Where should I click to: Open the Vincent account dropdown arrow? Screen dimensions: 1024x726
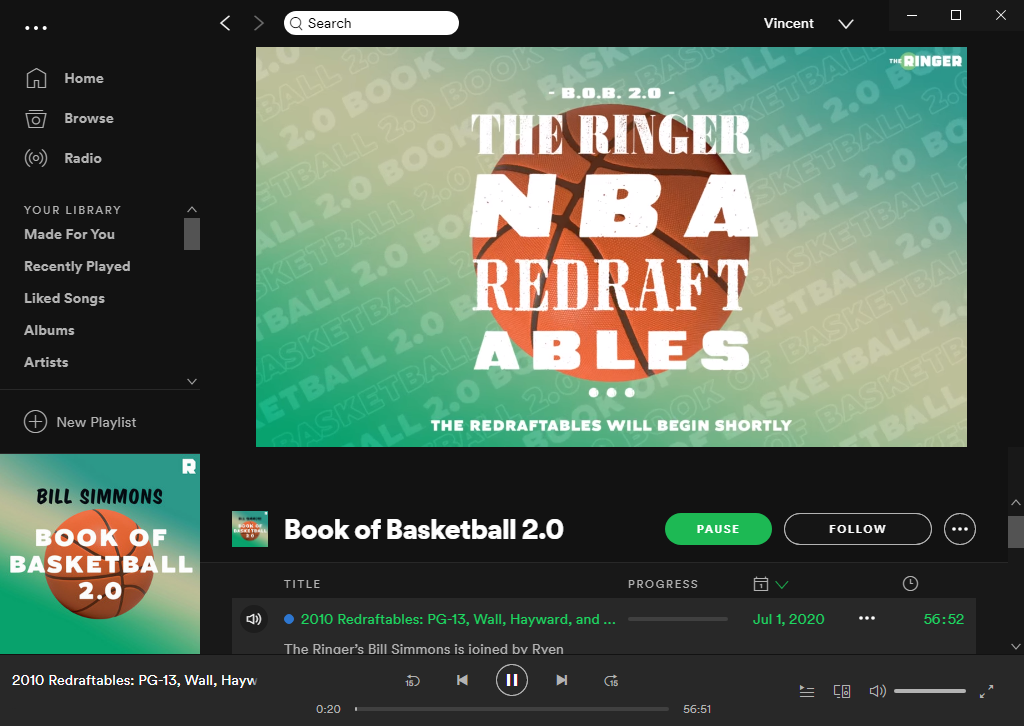(x=846, y=24)
